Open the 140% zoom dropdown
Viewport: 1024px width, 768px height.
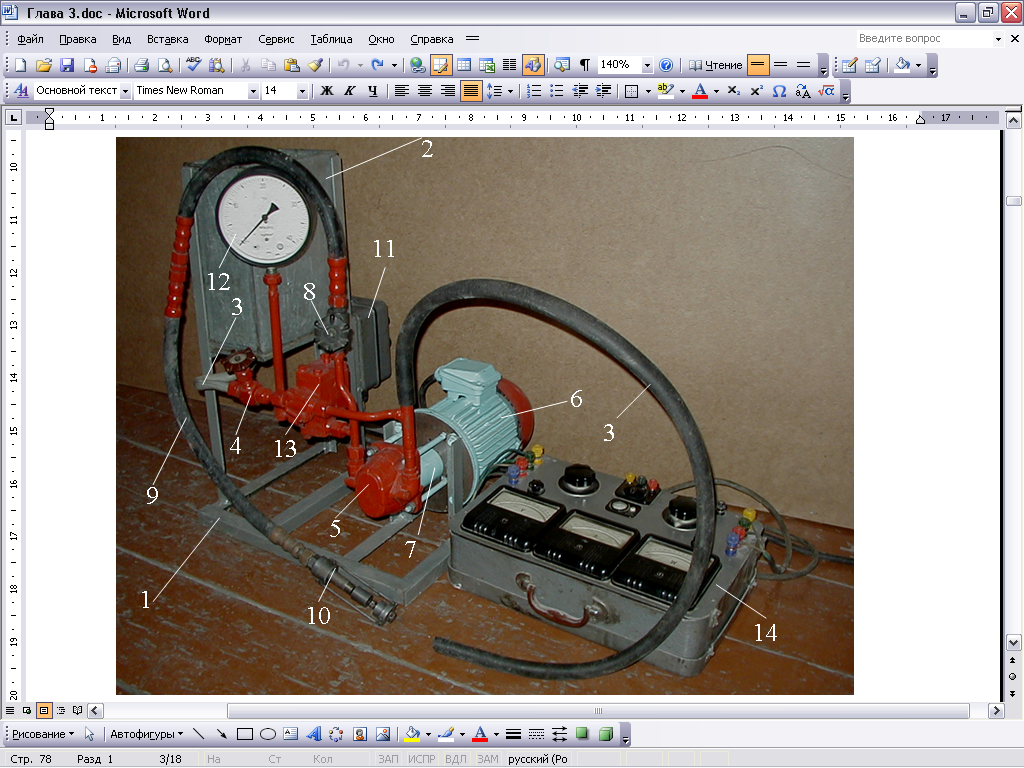click(x=647, y=65)
